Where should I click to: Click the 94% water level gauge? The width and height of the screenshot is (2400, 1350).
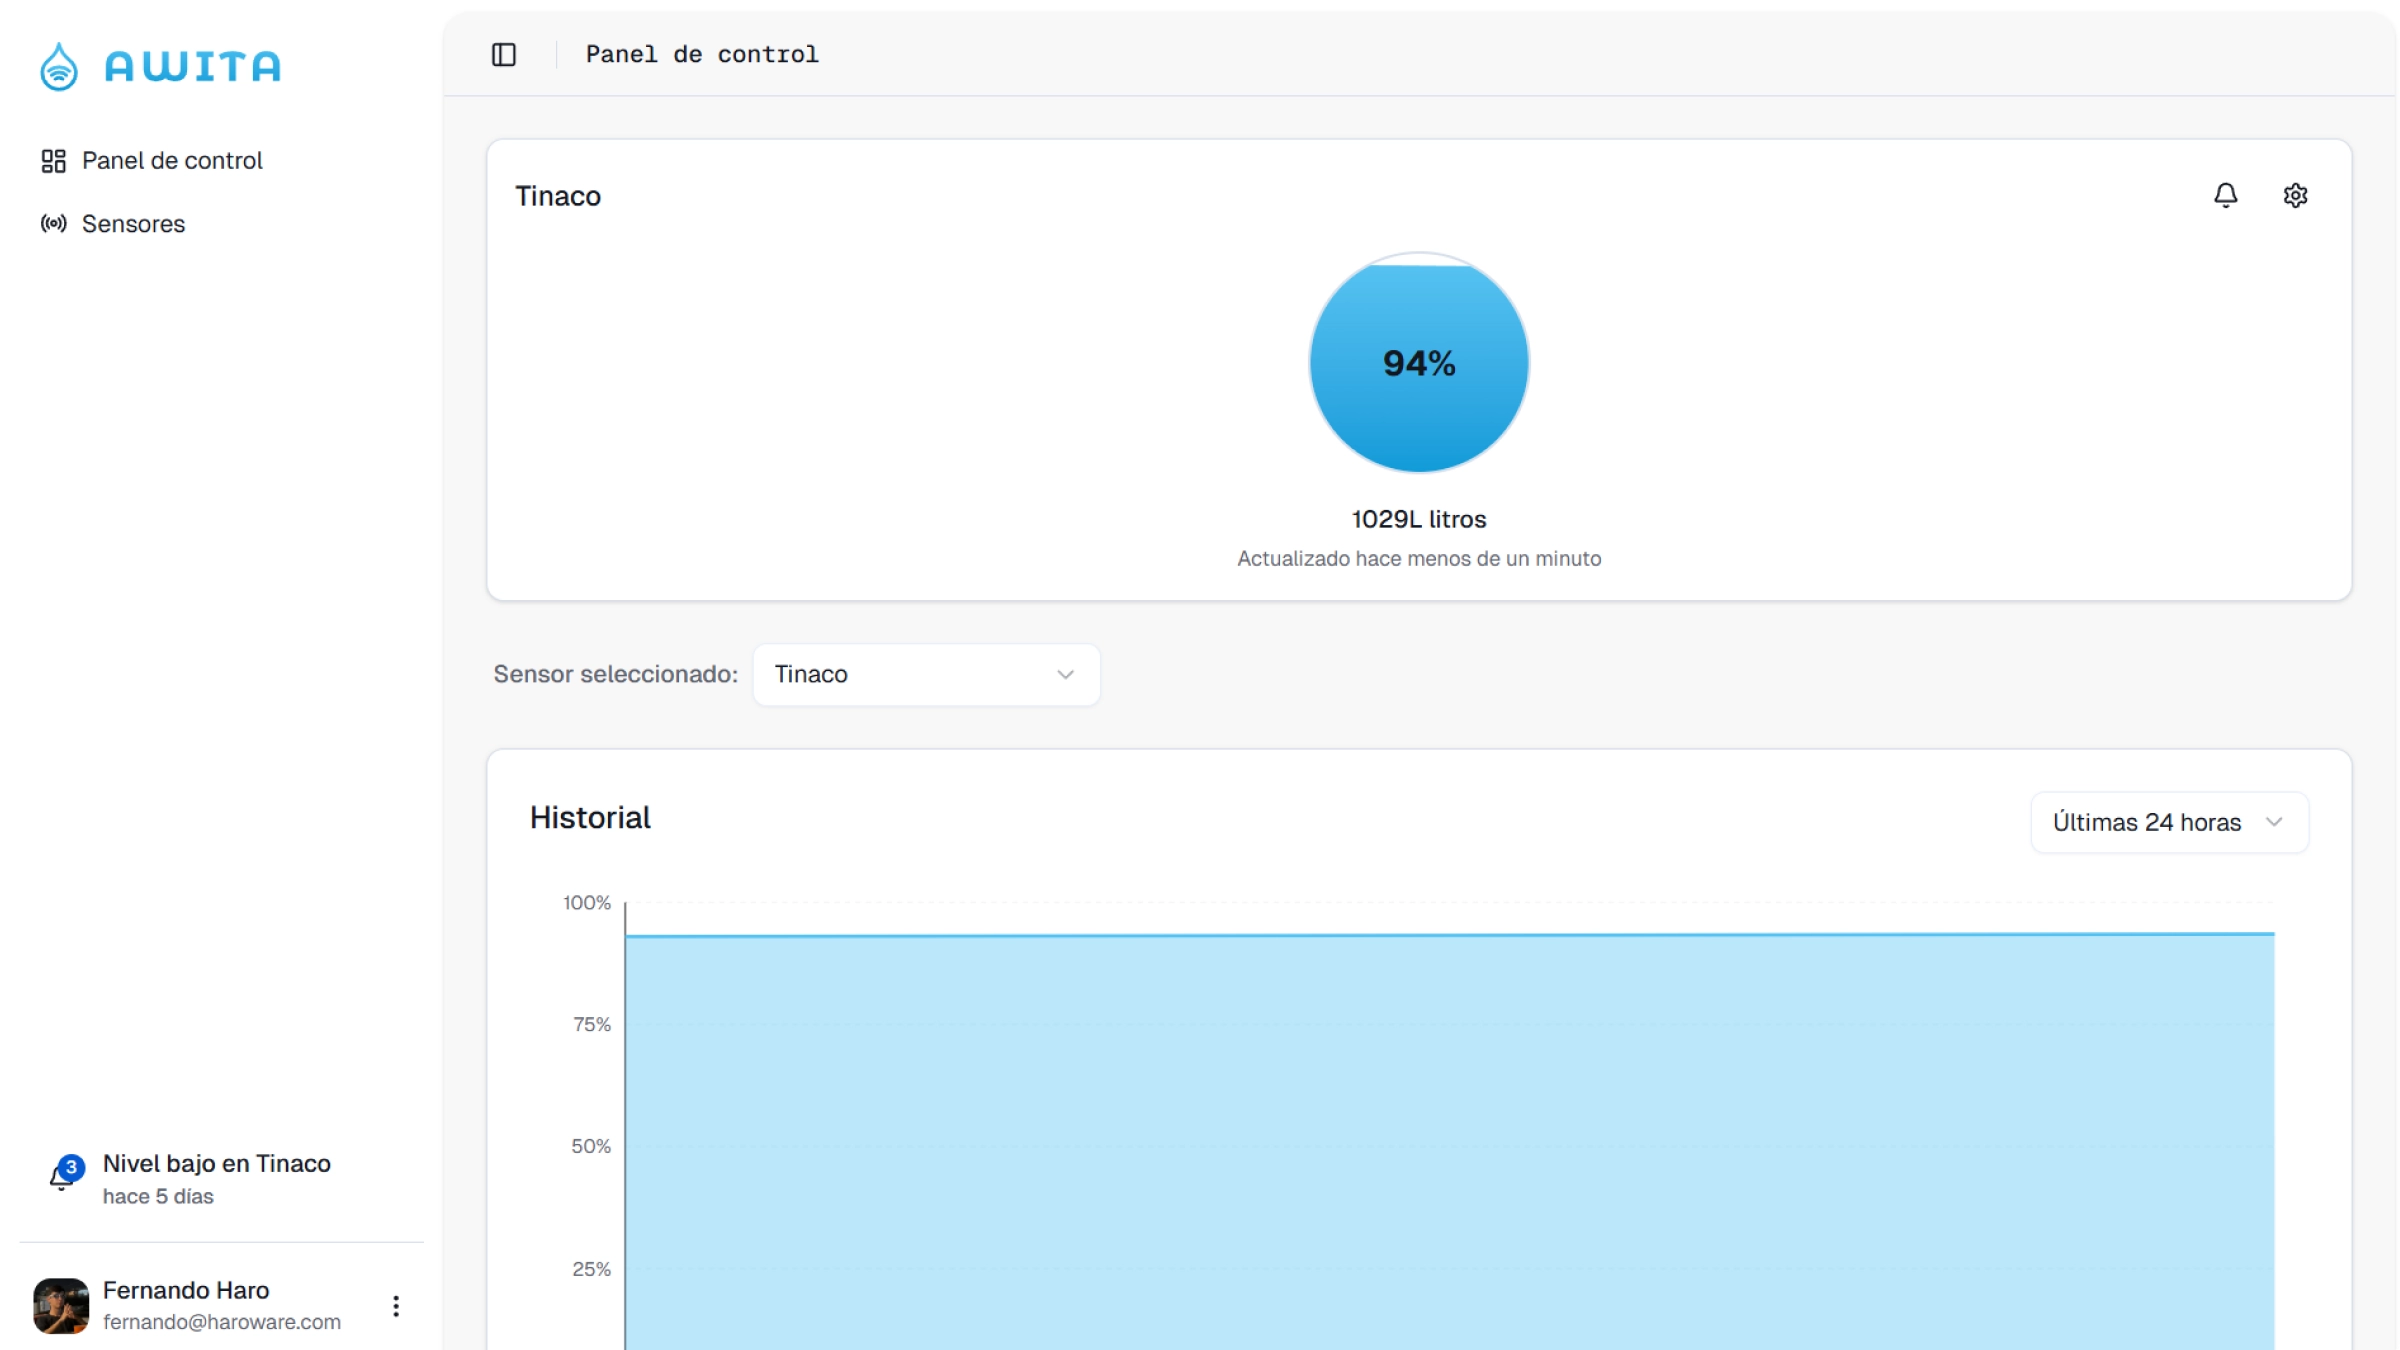pos(1419,362)
